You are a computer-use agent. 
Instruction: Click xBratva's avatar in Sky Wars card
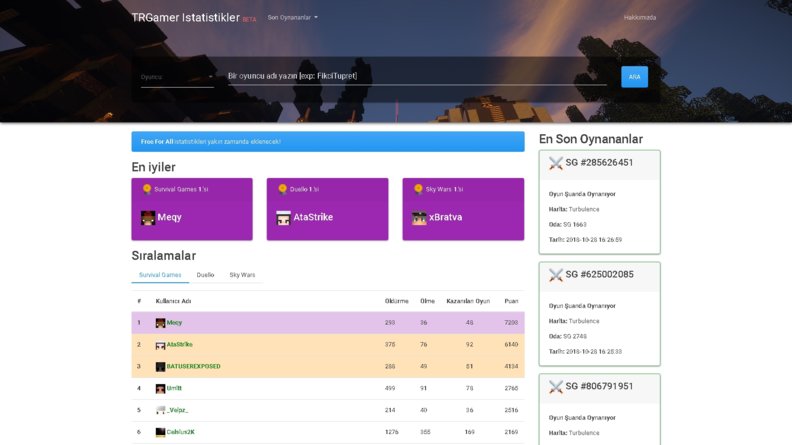[x=419, y=218]
